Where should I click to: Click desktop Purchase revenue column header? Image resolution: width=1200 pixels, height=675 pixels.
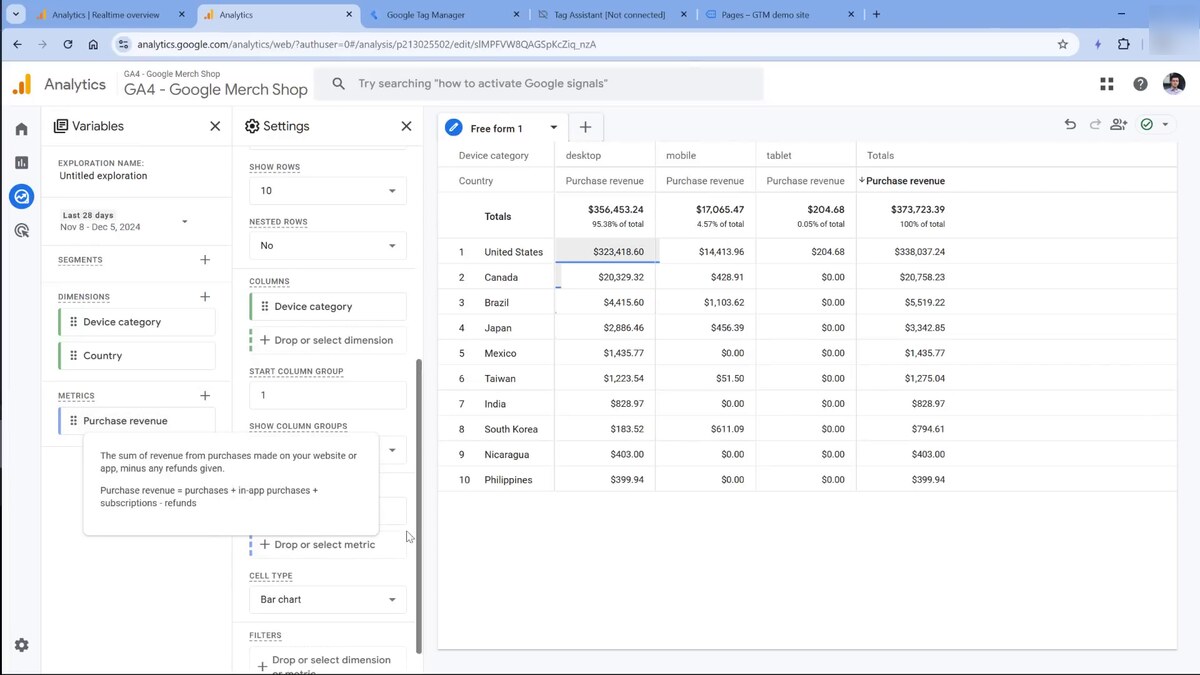(x=604, y=181)
